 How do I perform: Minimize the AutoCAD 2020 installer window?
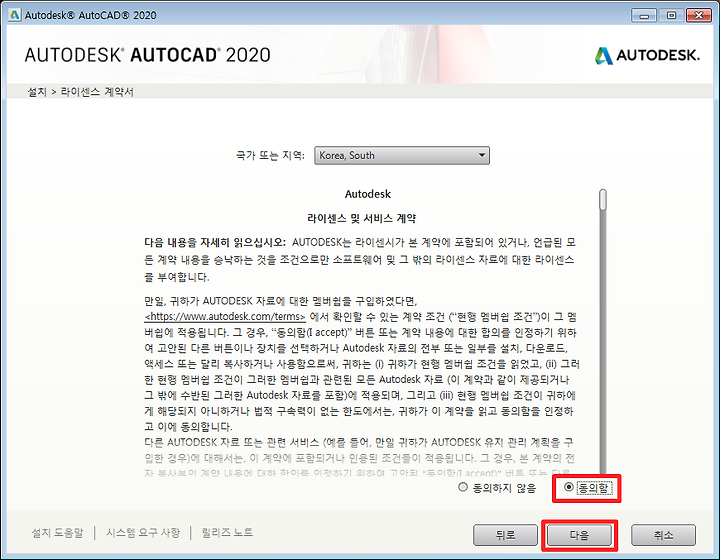[x=644, y=16]
